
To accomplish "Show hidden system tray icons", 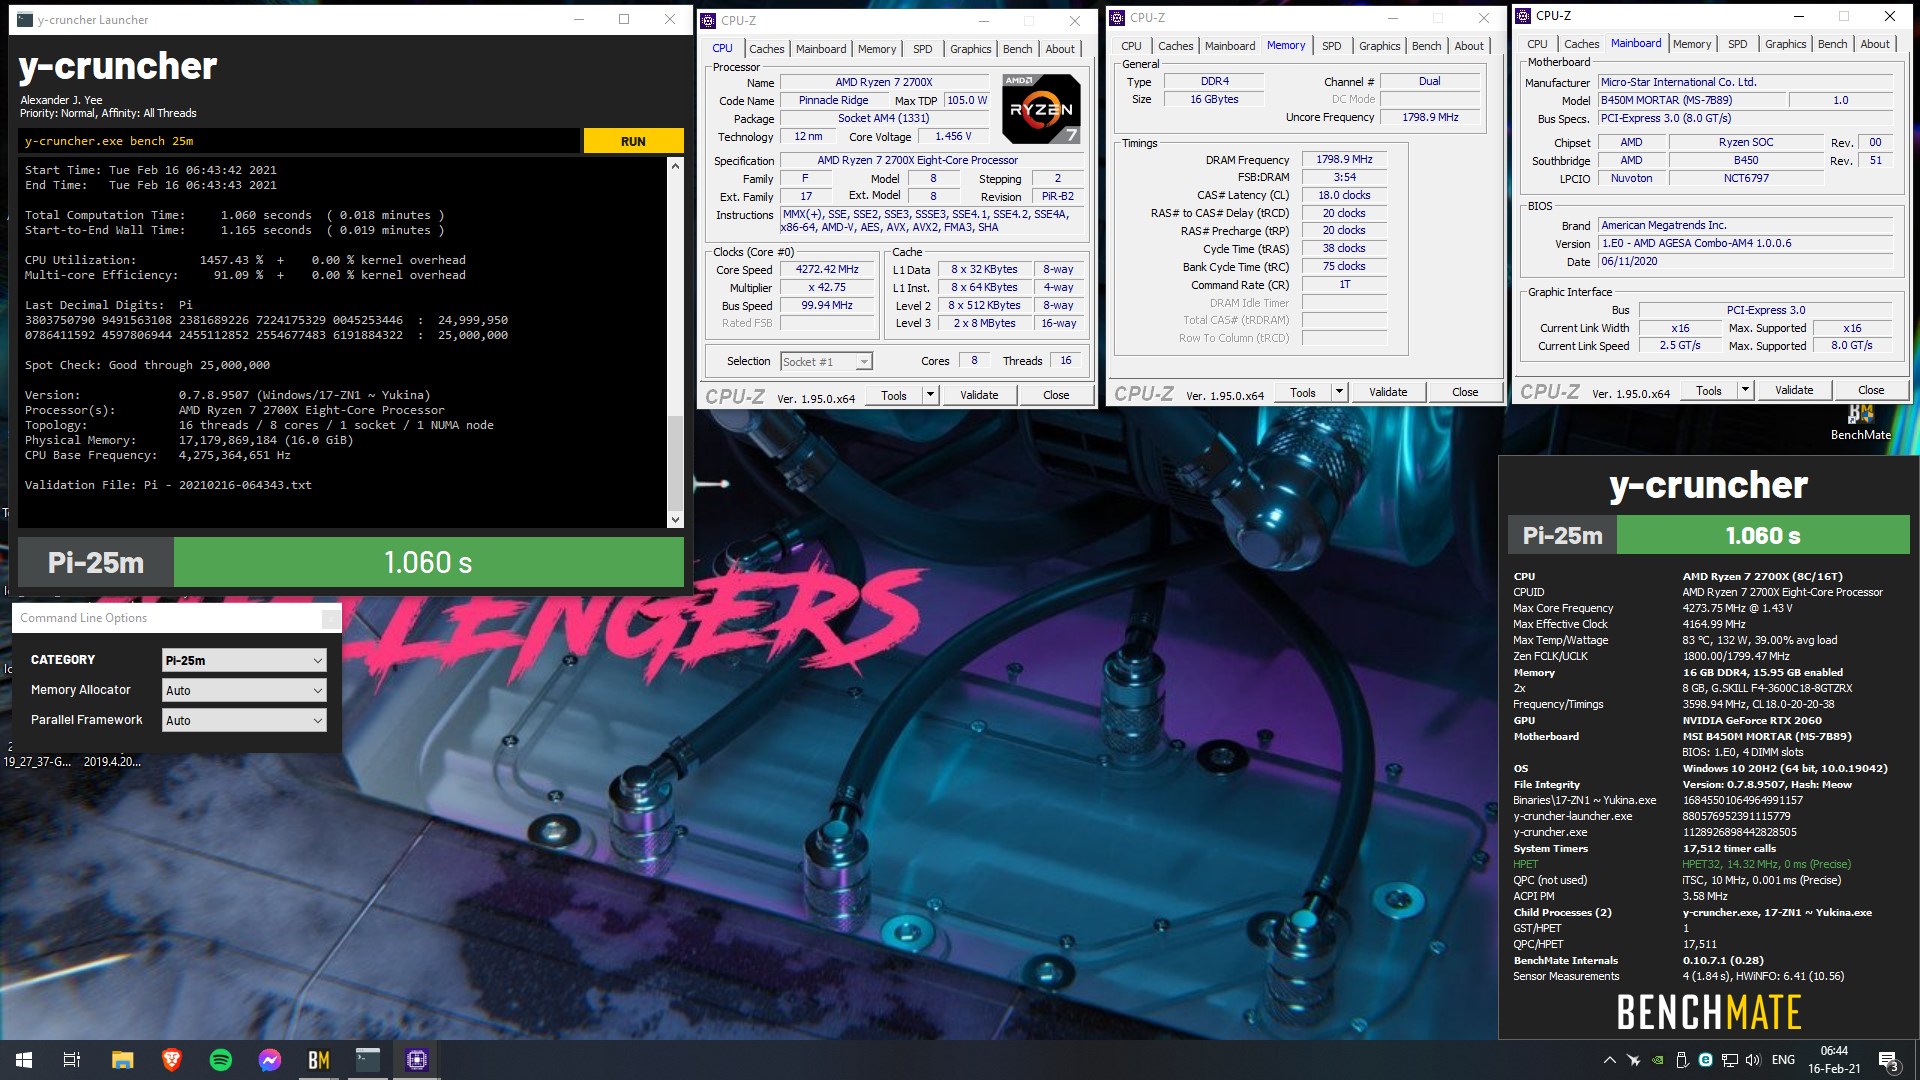I will click(1609, 1060).
